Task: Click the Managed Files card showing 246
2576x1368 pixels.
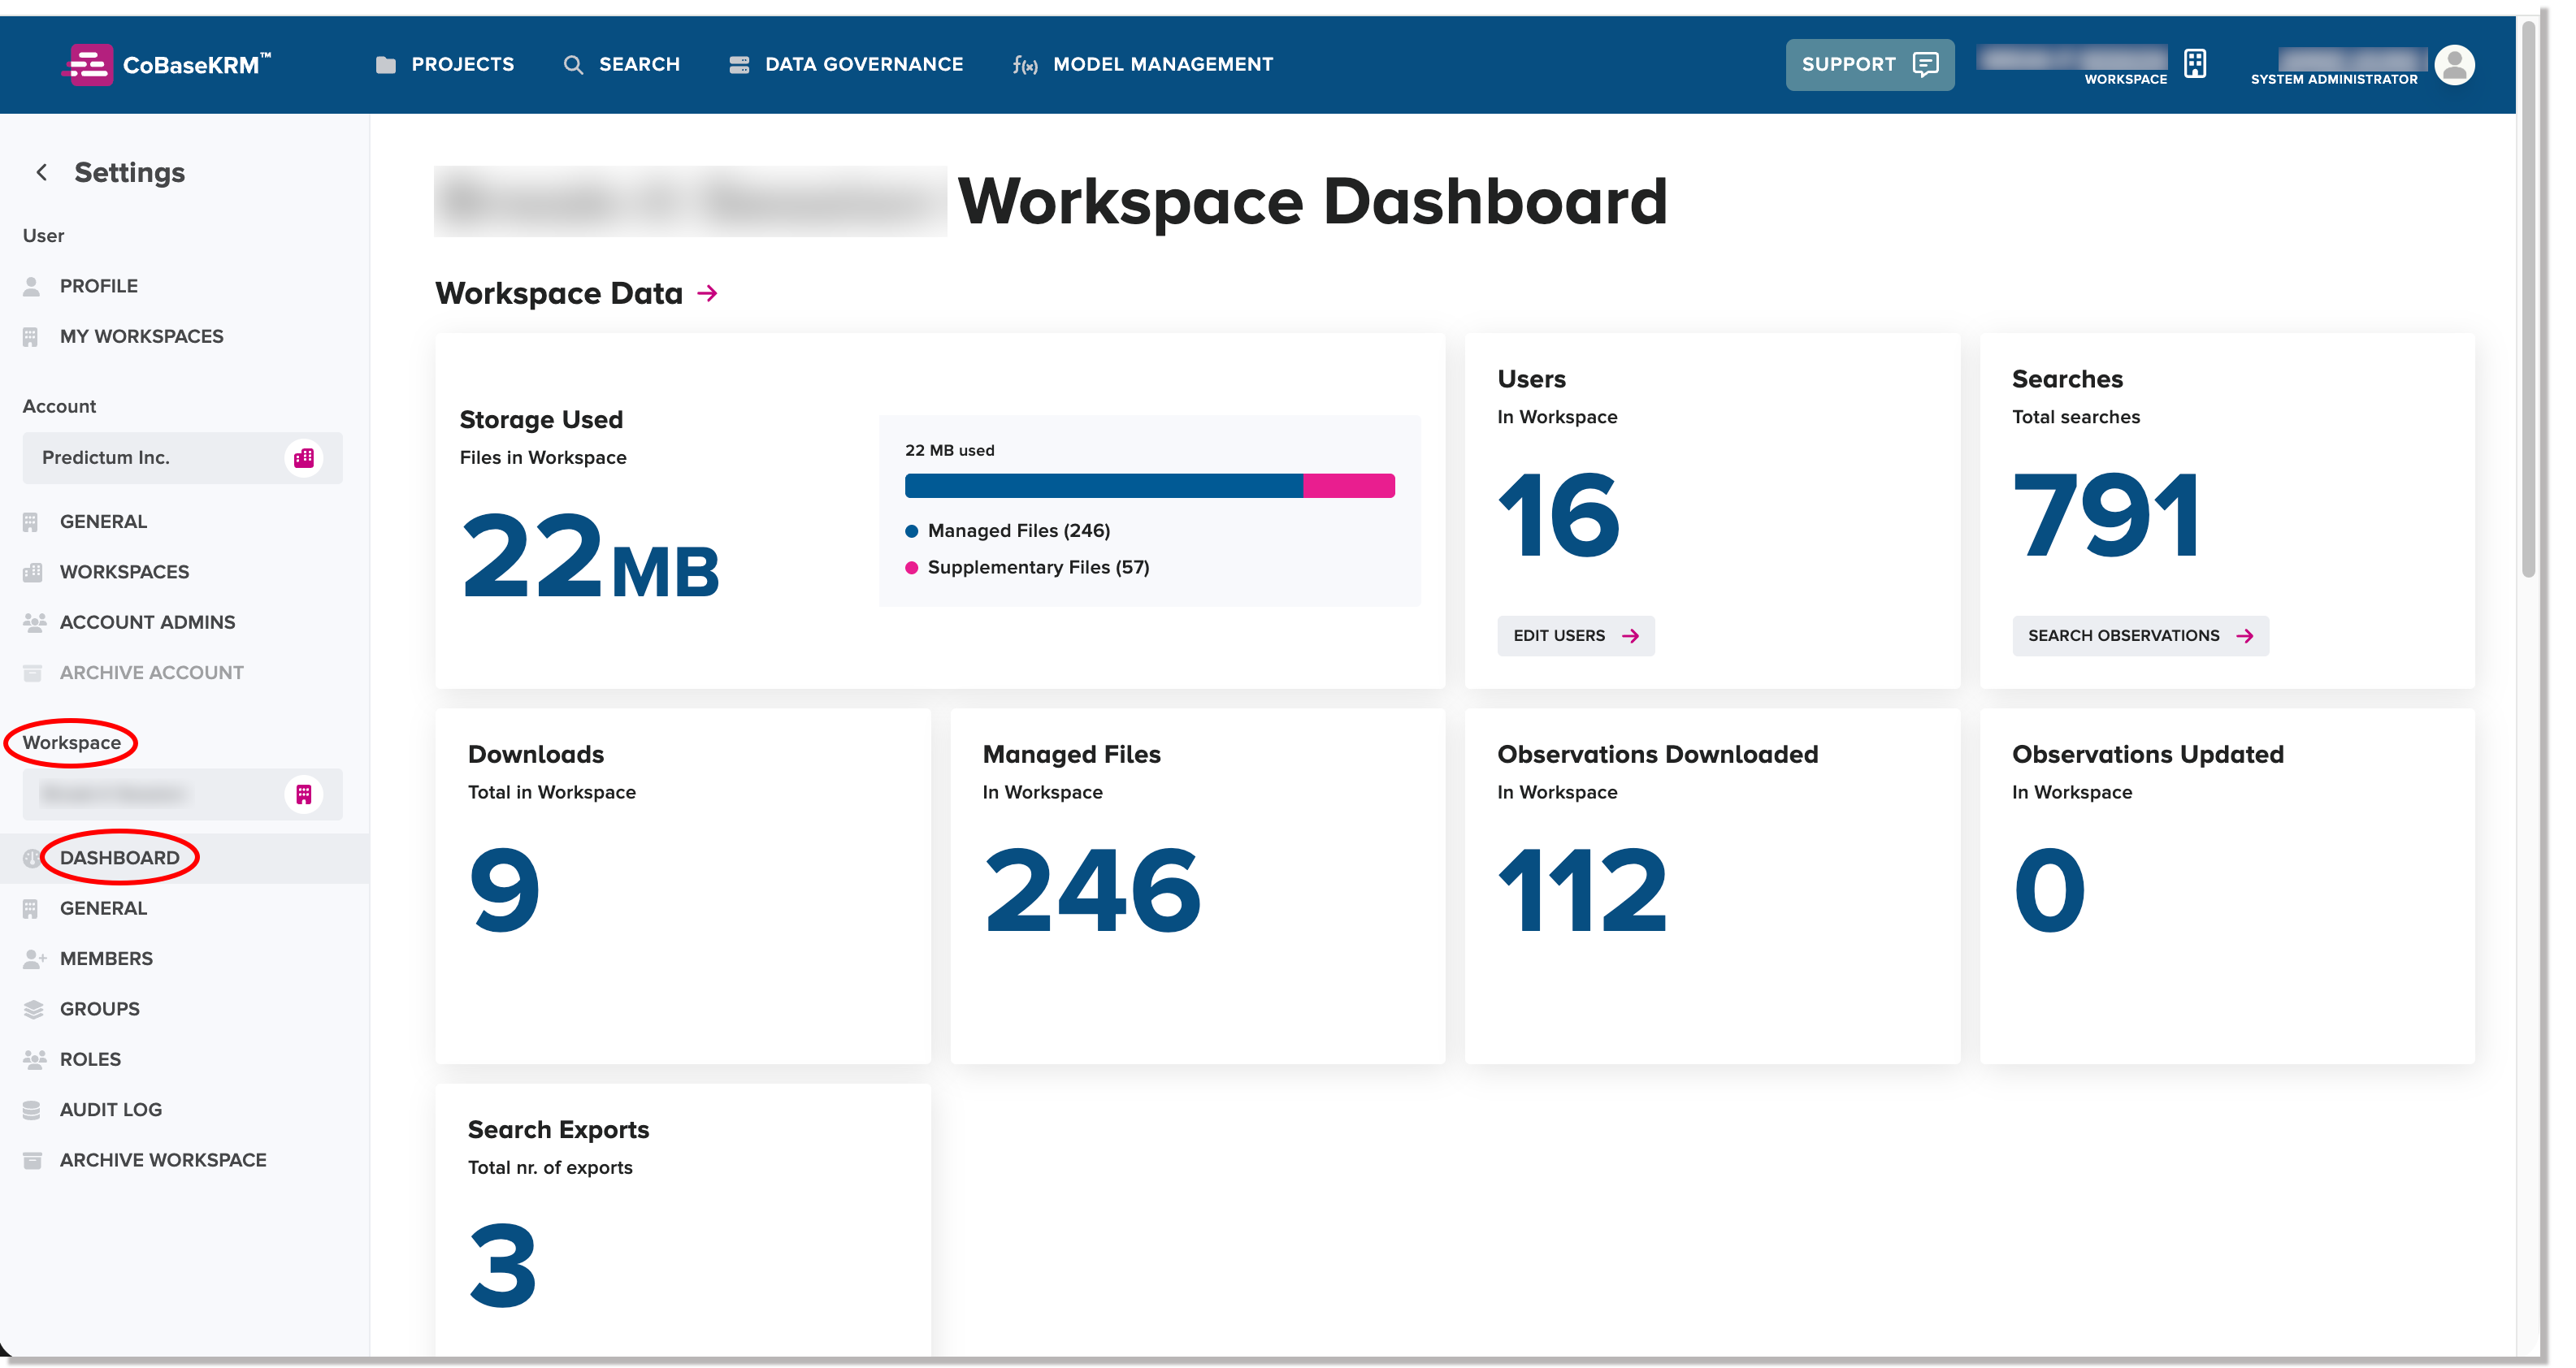Action: pyautogui.click(x=1197, y=886)
